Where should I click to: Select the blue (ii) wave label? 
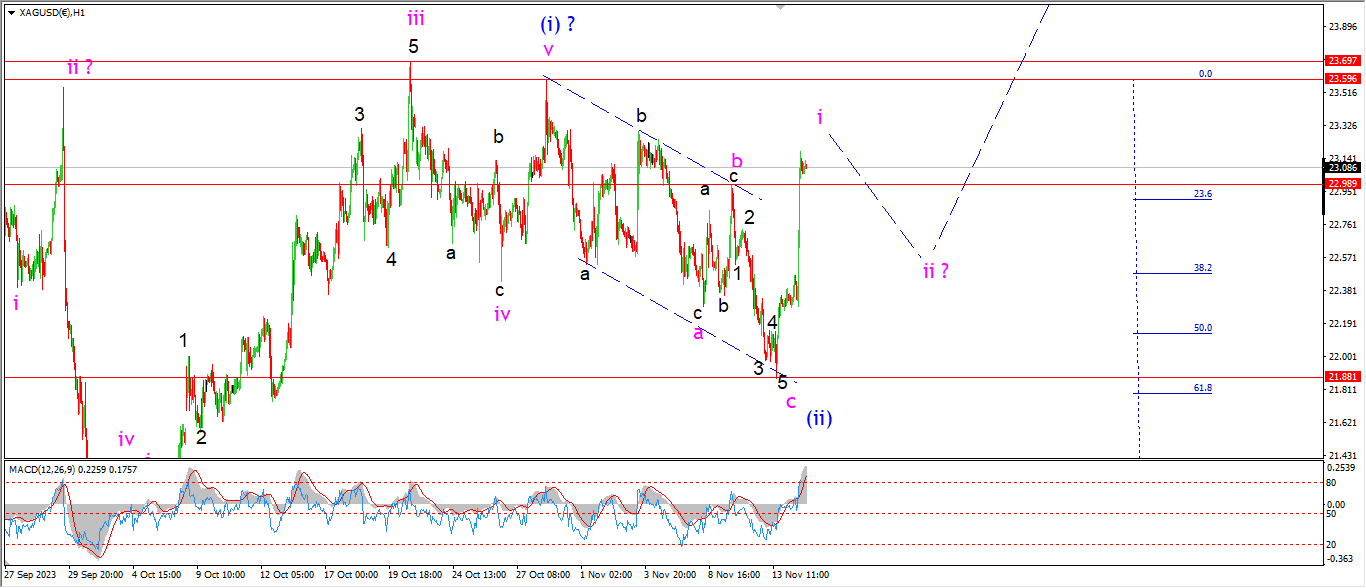819,418
